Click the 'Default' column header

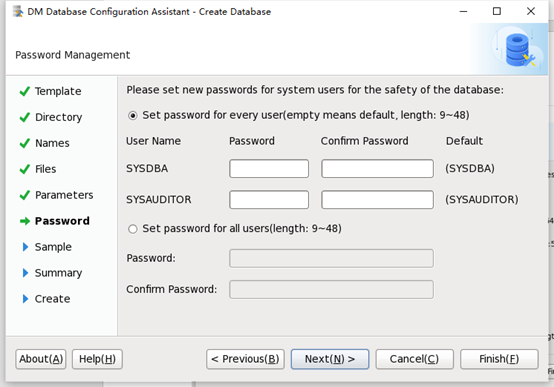[x=464, y=141]
